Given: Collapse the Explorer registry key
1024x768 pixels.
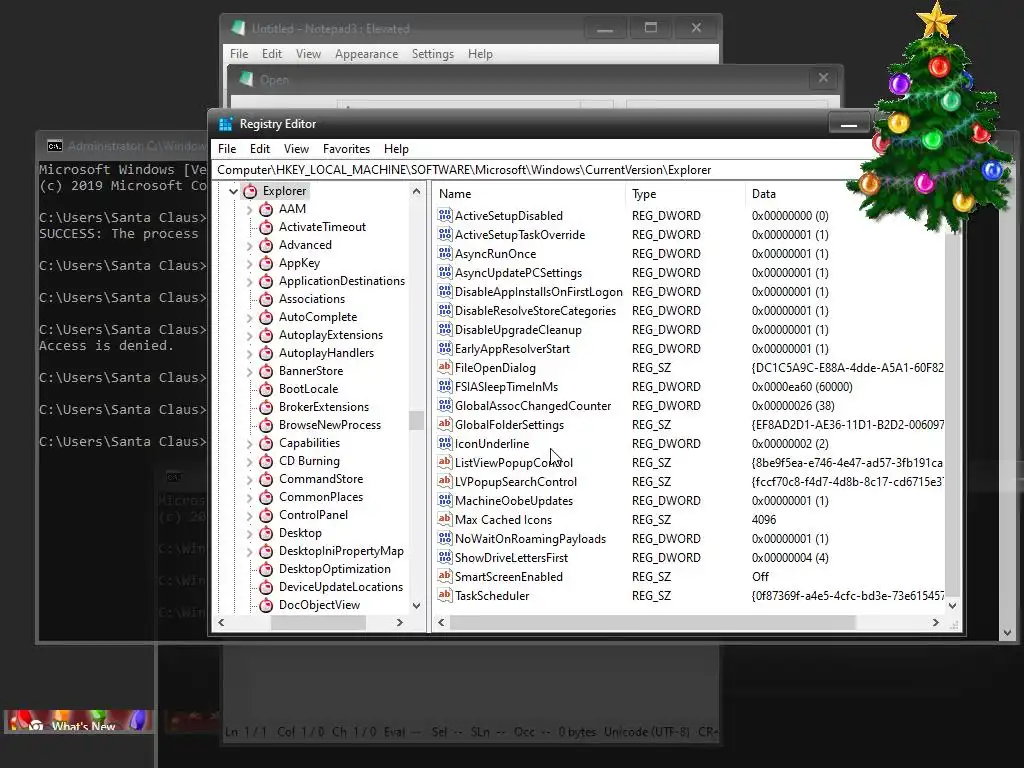Looking at the screenshot, I should point(233,191).
